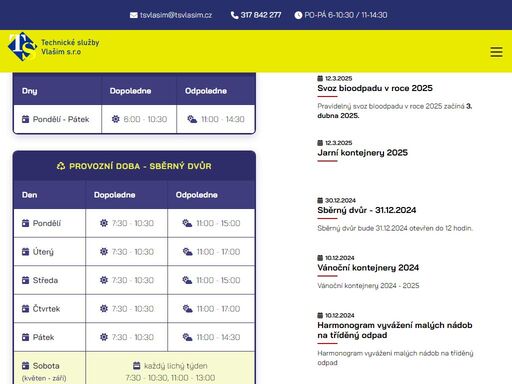Screen dimensions: 512x384
Task: Call phone number 317 842 277
Action: [x=261, y=15]
